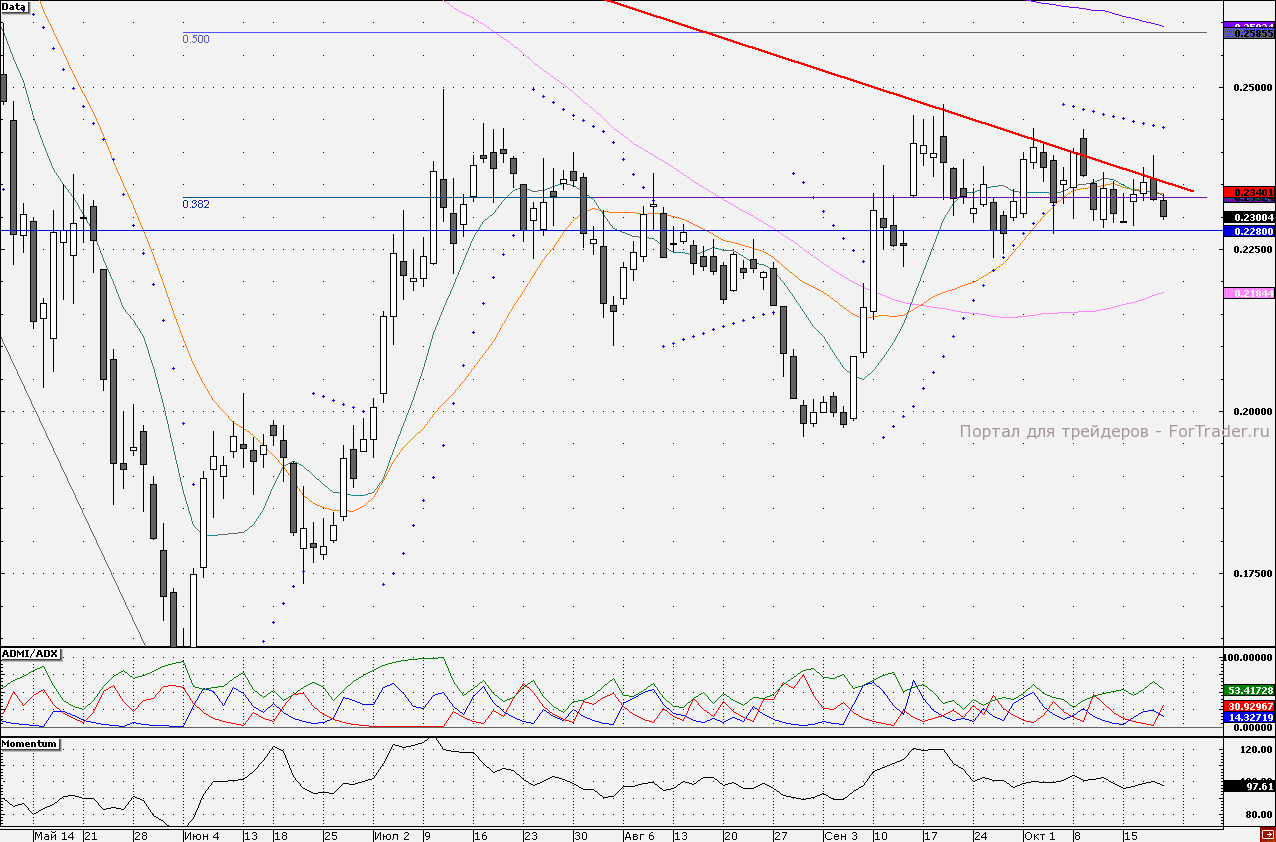
Task: Click the blue 14.32719 indicator value
Action: [1249, 718]
